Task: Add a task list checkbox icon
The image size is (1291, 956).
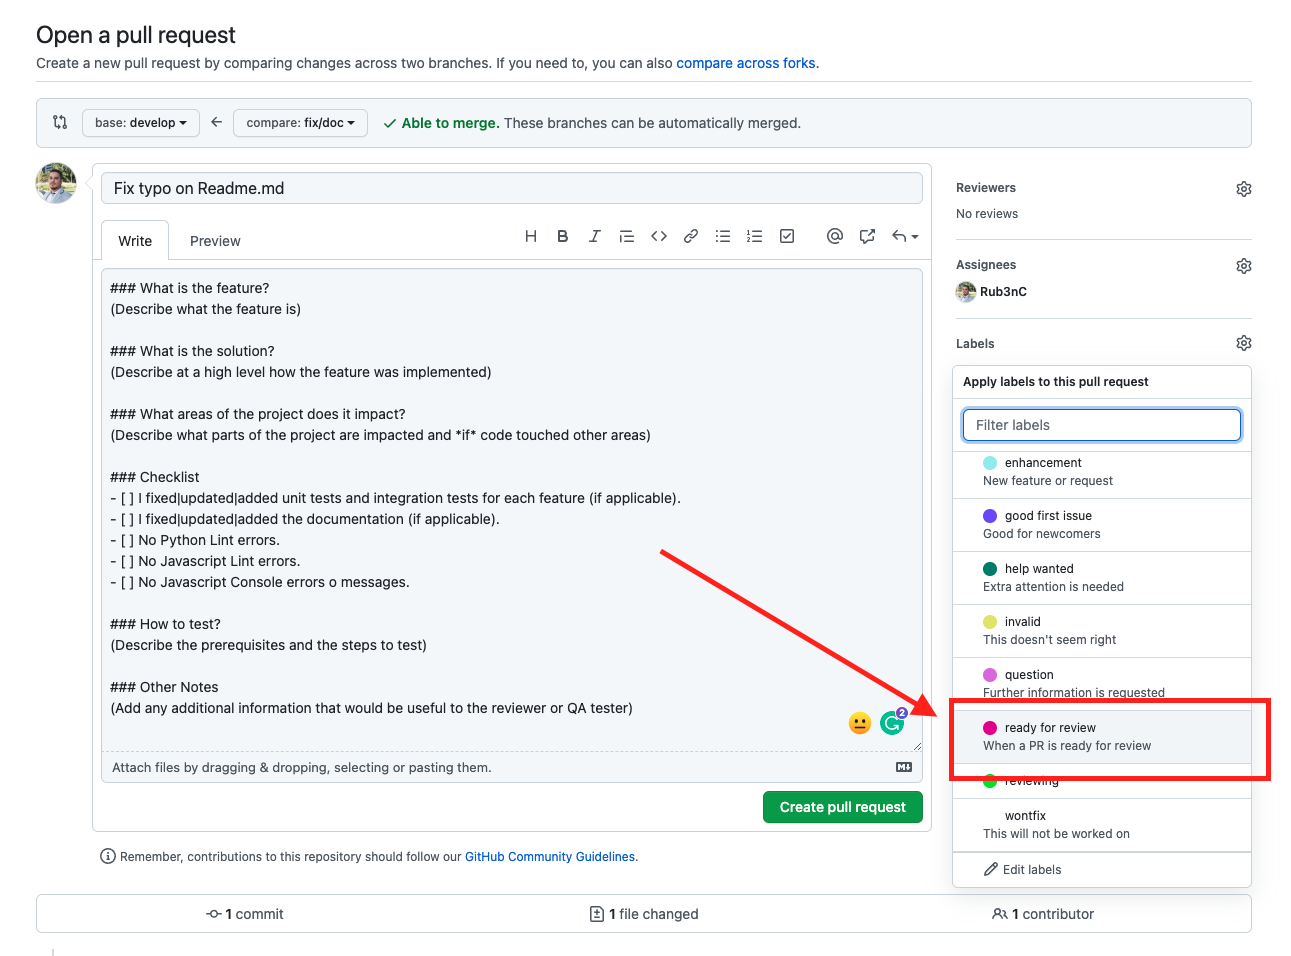Action: 787,236
